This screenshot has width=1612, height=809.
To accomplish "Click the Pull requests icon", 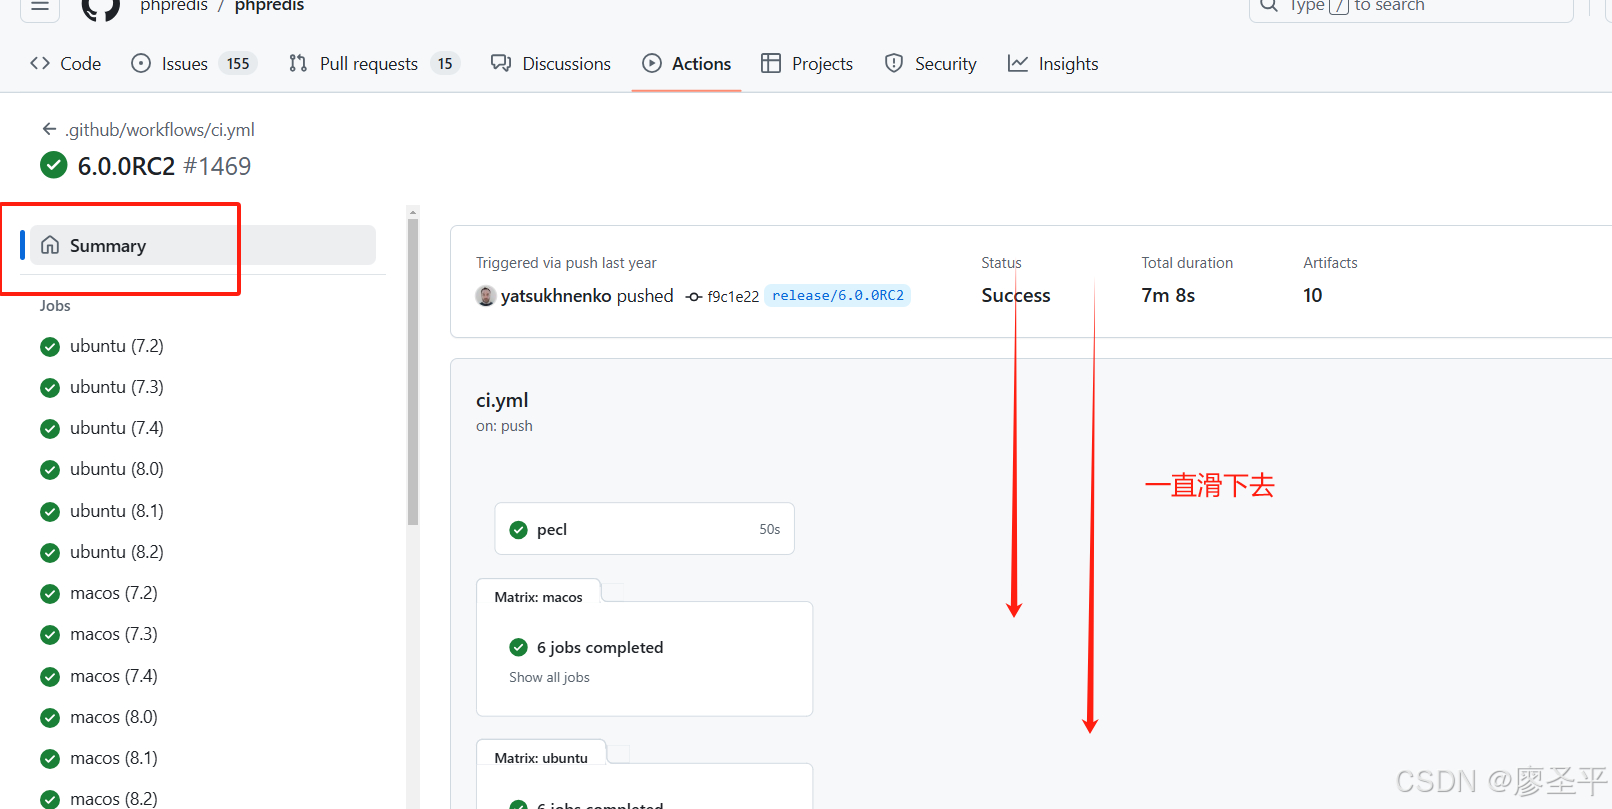I will [298, 63].
